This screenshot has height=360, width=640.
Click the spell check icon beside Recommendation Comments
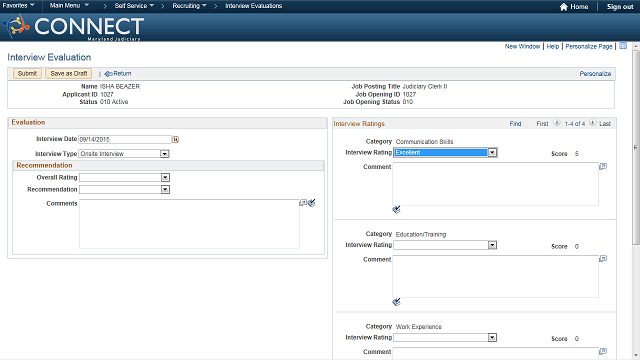312,203
